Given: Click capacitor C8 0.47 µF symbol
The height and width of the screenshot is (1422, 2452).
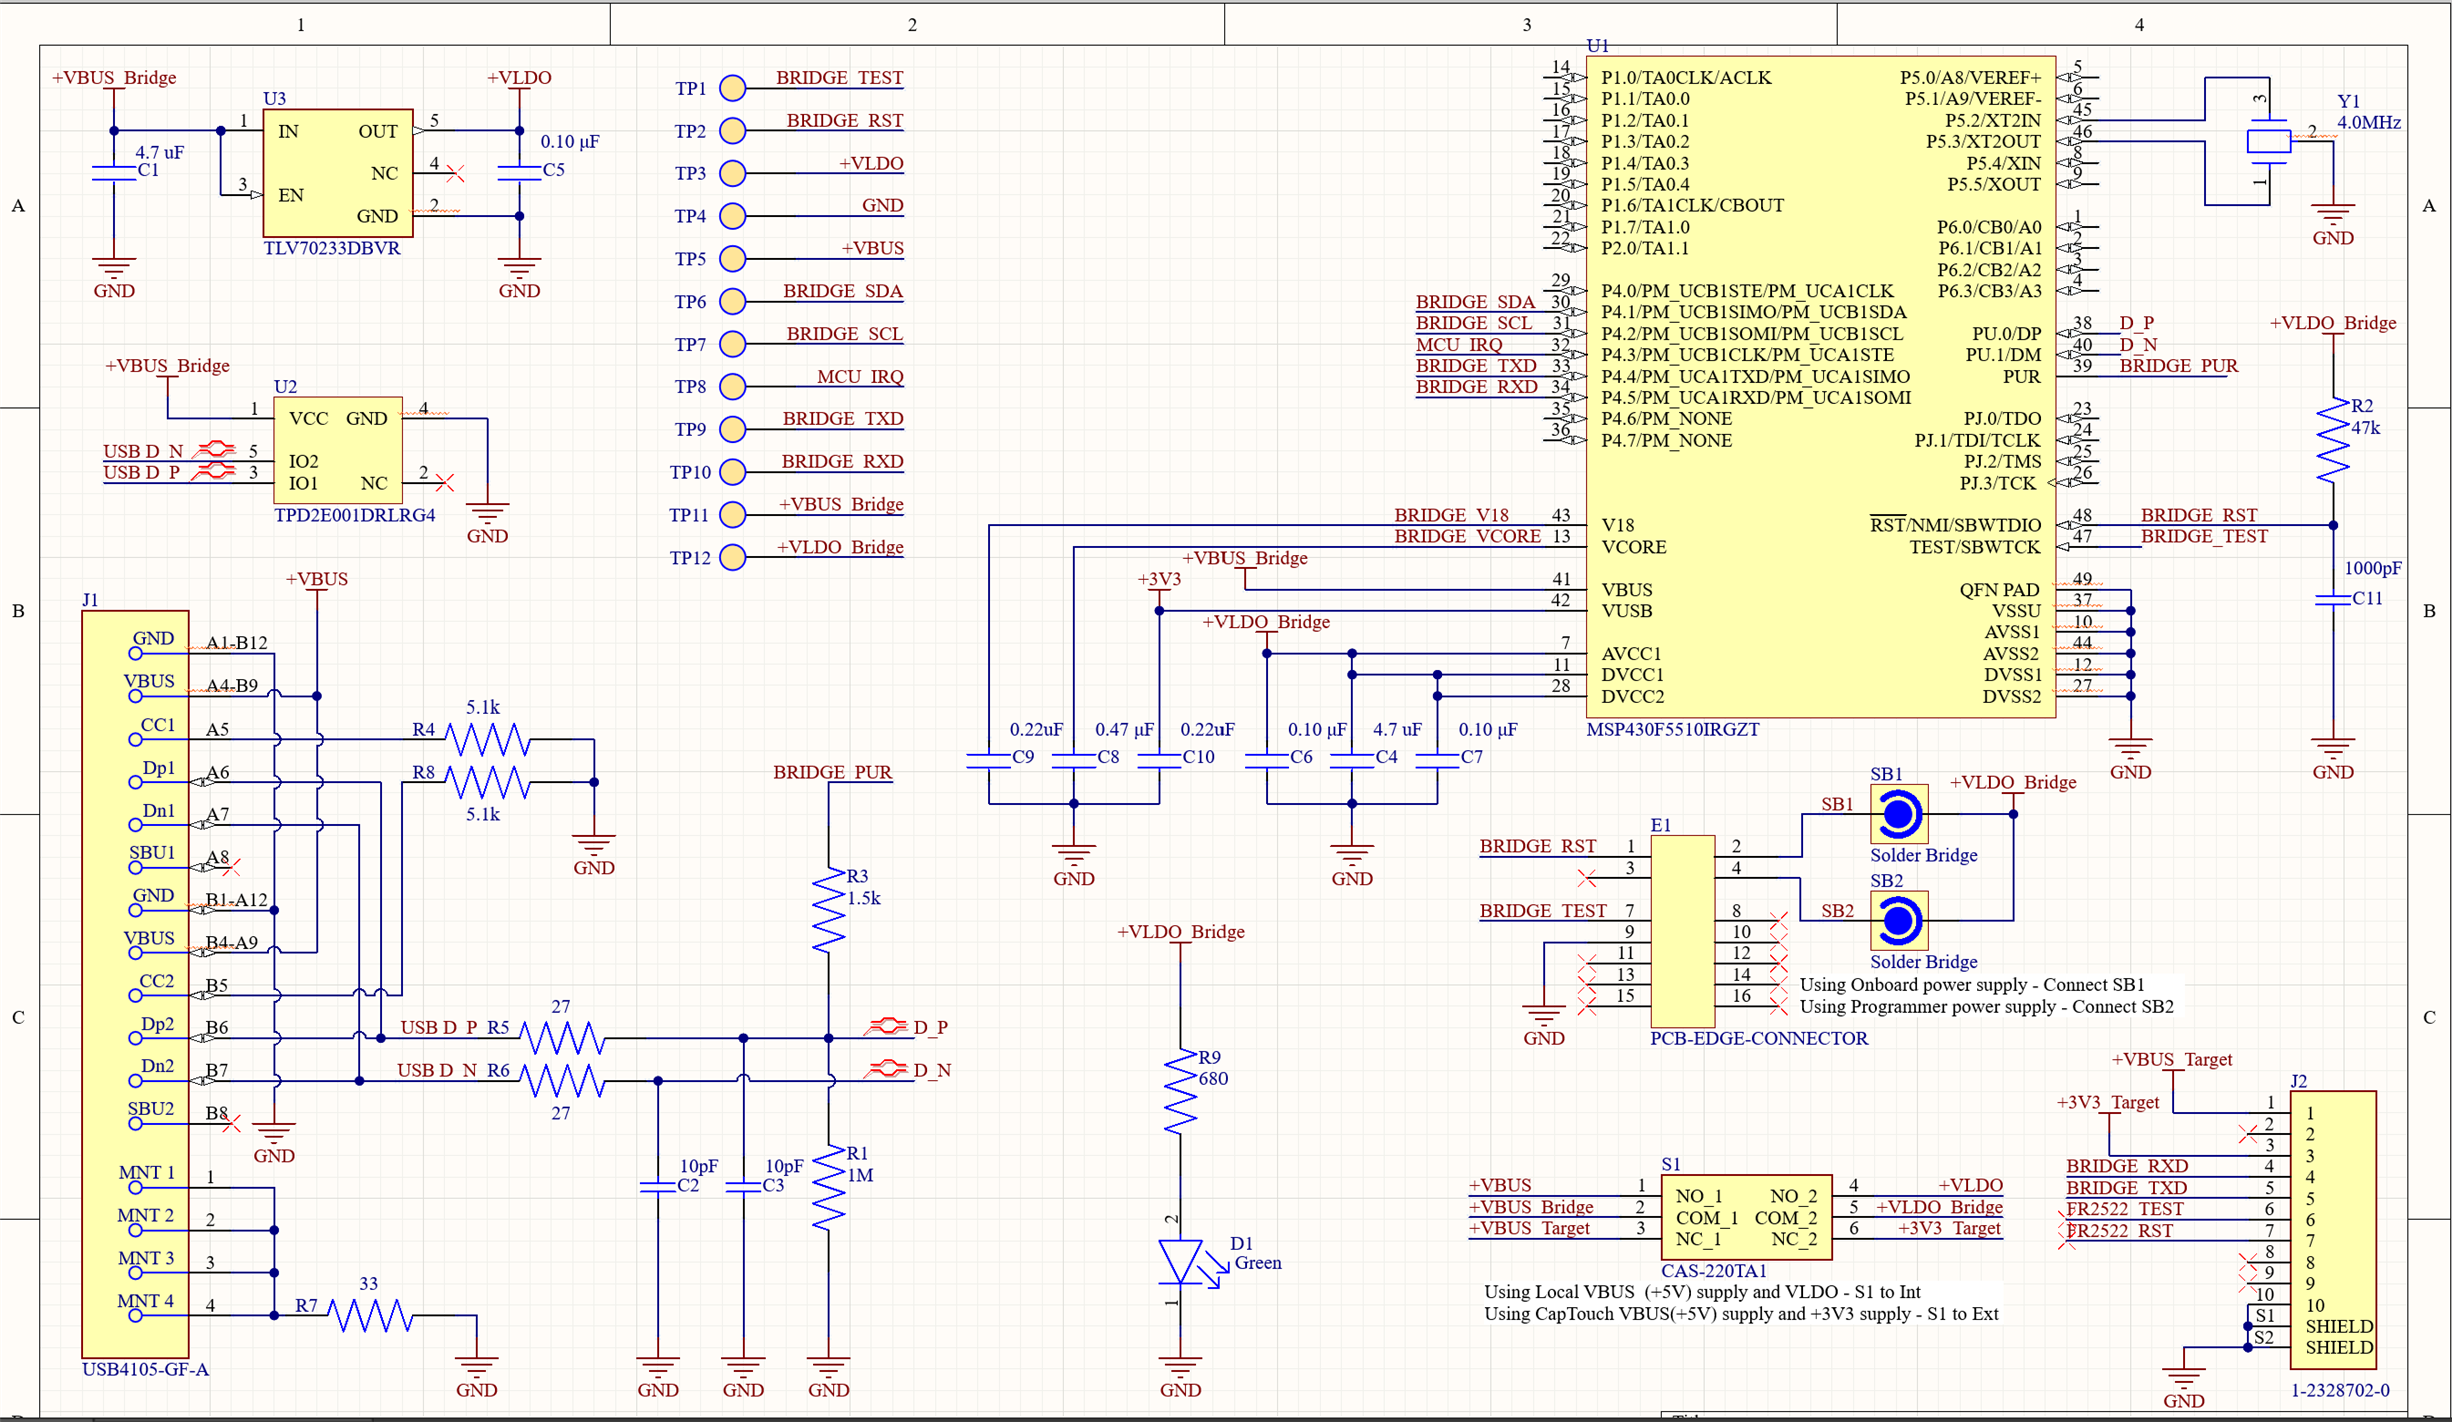Looking at the screenshot, I should point(1074,761).
